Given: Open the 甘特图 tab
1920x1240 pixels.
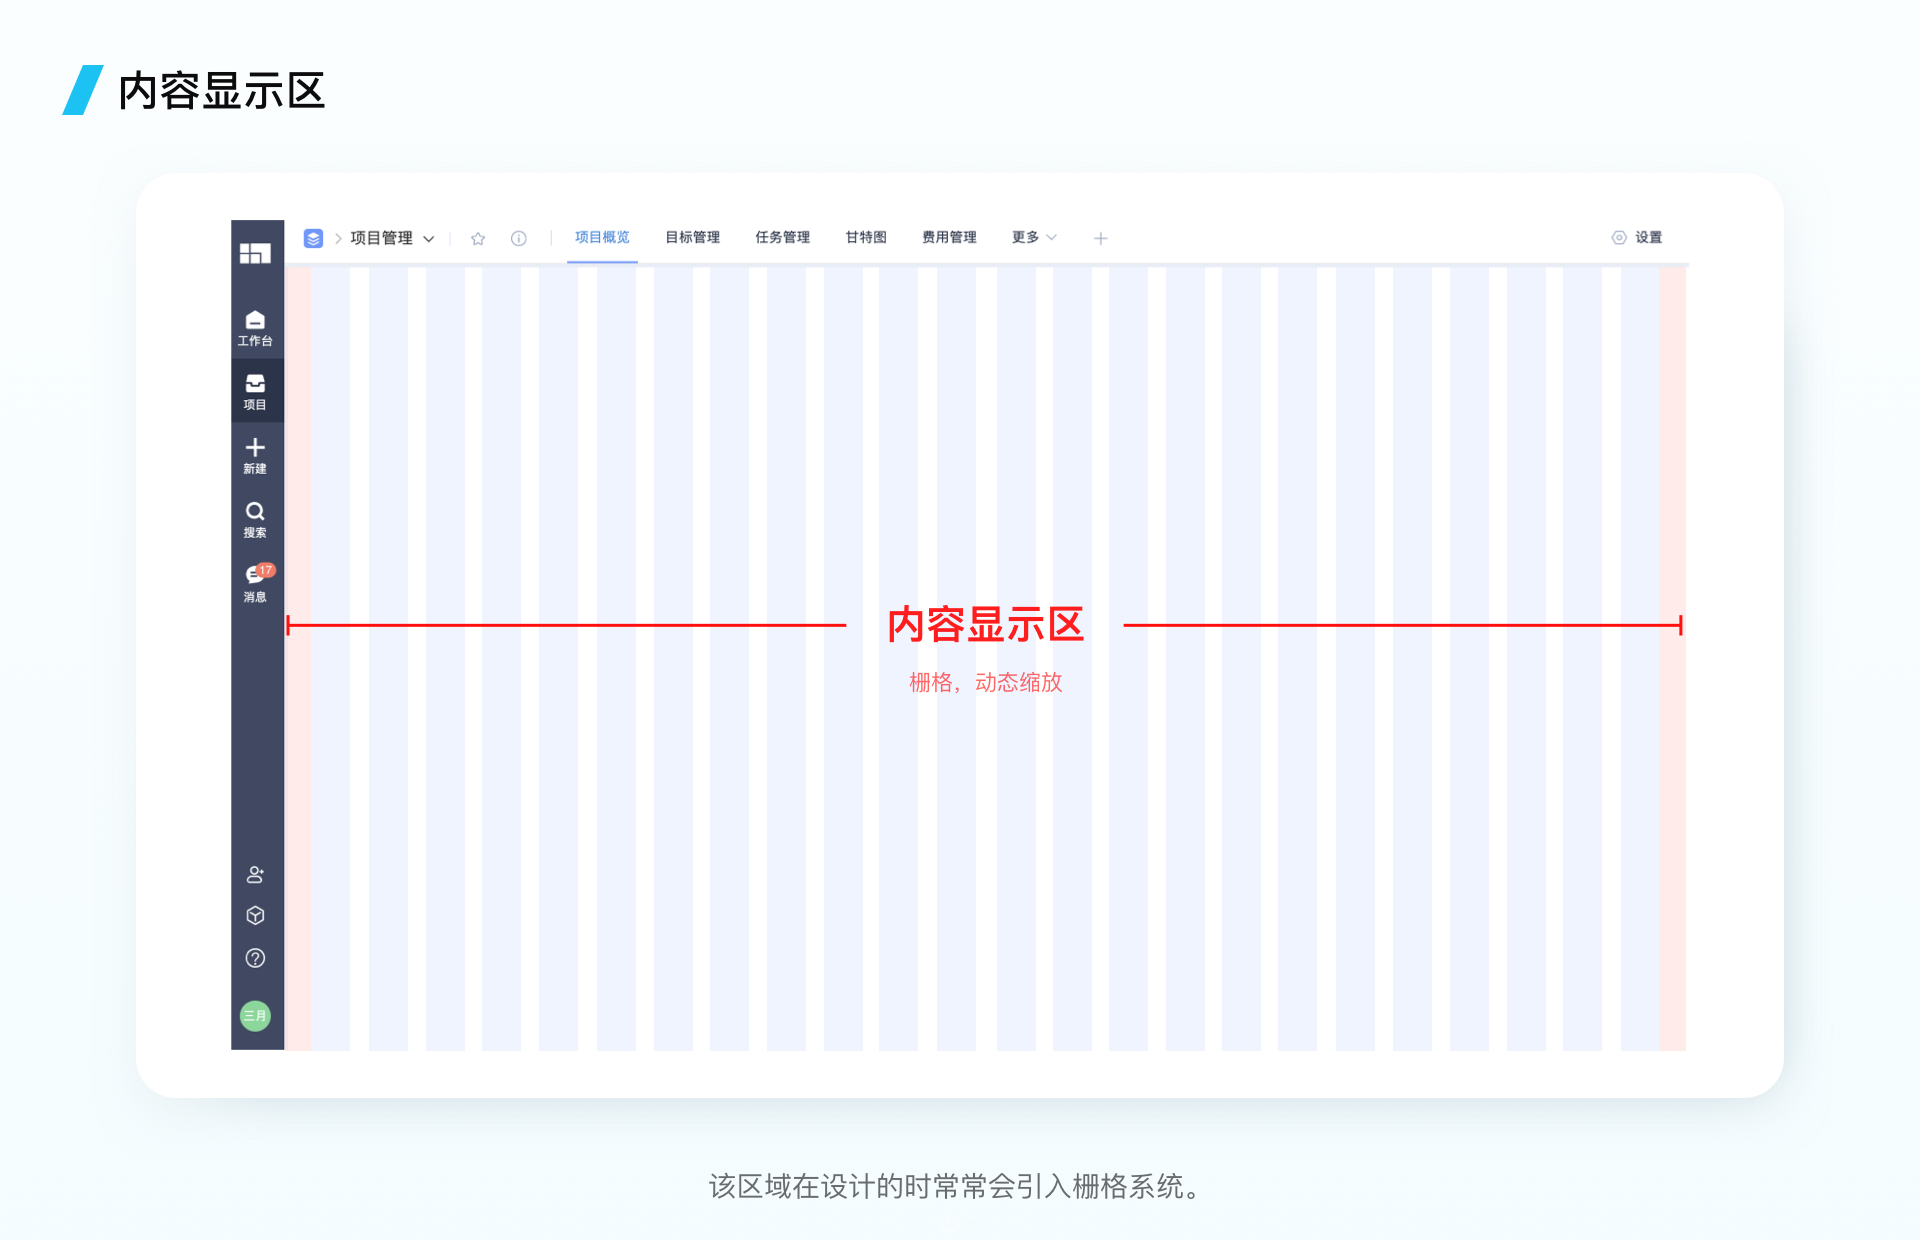Looking at the screenshot, I should (866, 237).
